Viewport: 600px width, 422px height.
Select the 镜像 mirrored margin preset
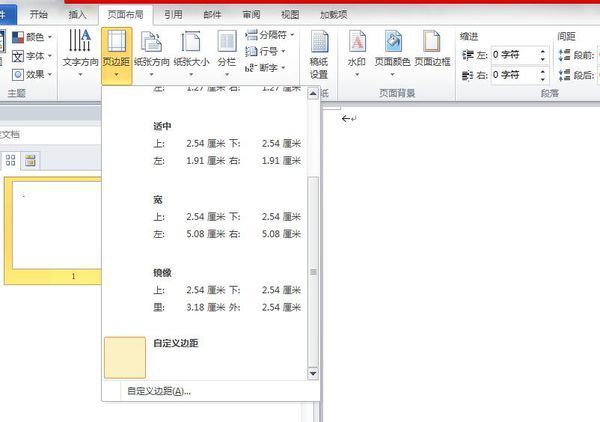point(210,289)
